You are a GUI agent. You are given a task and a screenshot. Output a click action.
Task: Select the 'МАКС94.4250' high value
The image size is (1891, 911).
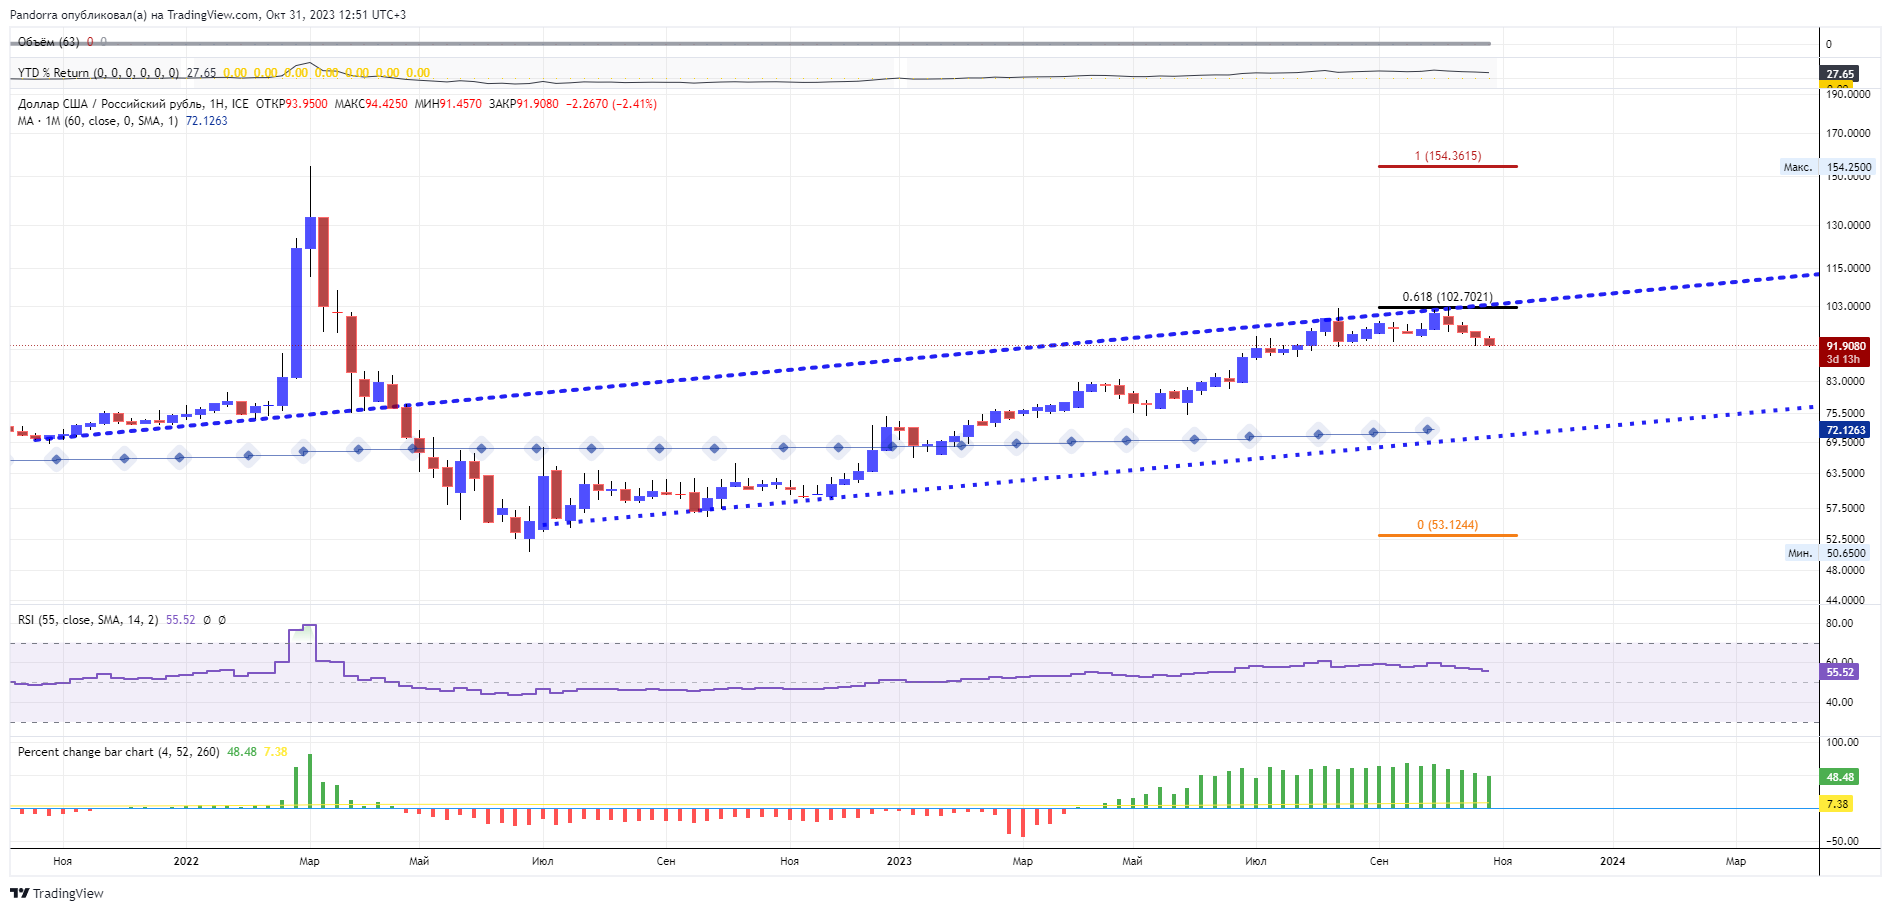(370, 104)
